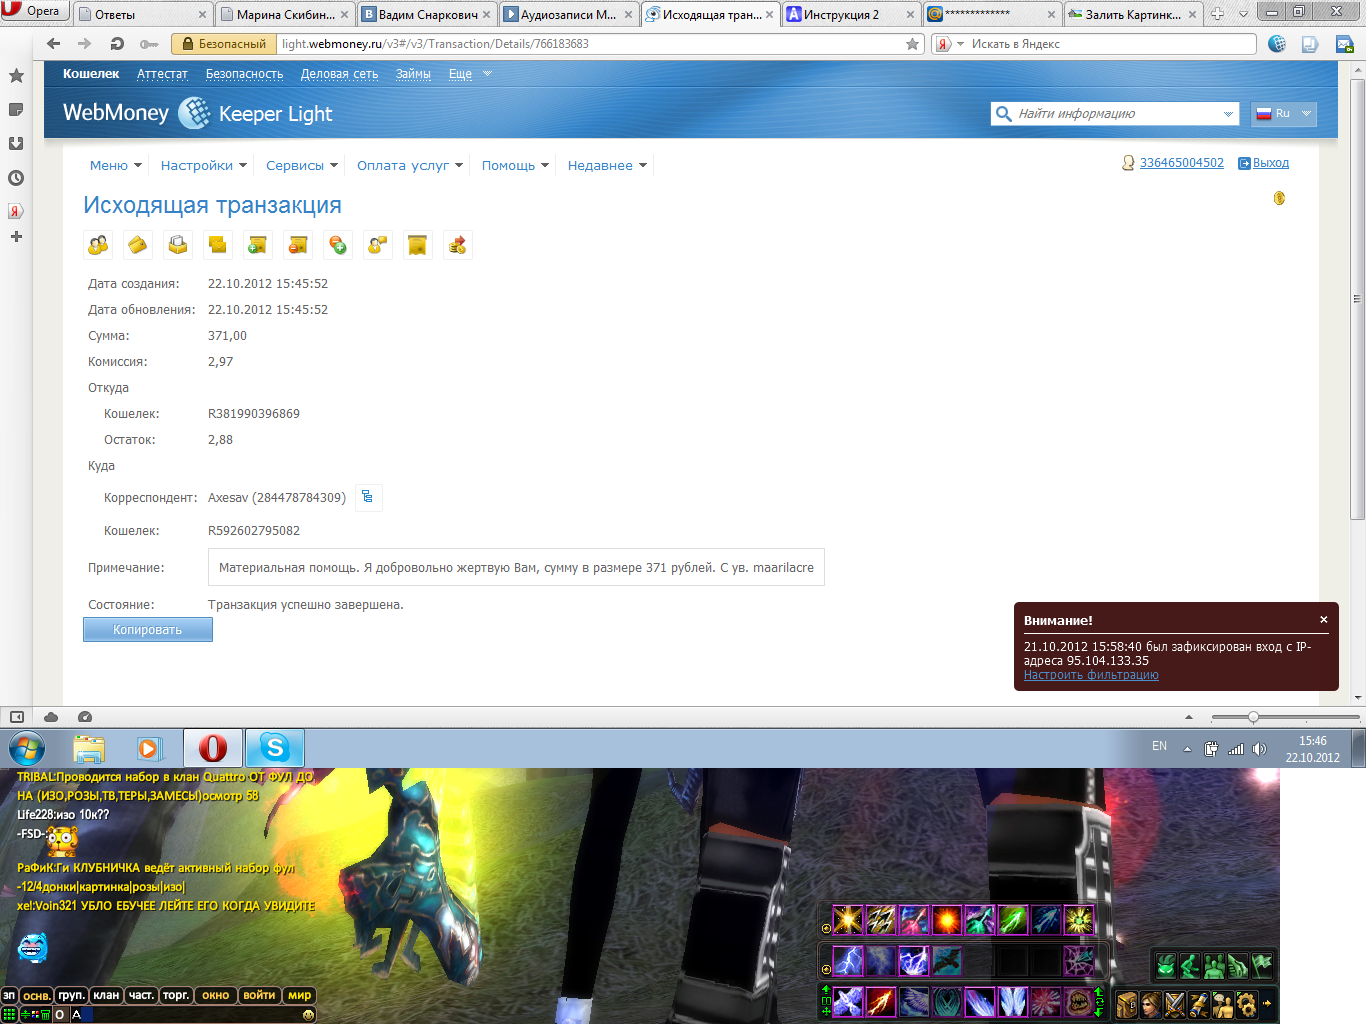Switch to the Вадим Снаркович browser tab
This screenshot has height=1024, width=1366.
[x=427, y=15]
